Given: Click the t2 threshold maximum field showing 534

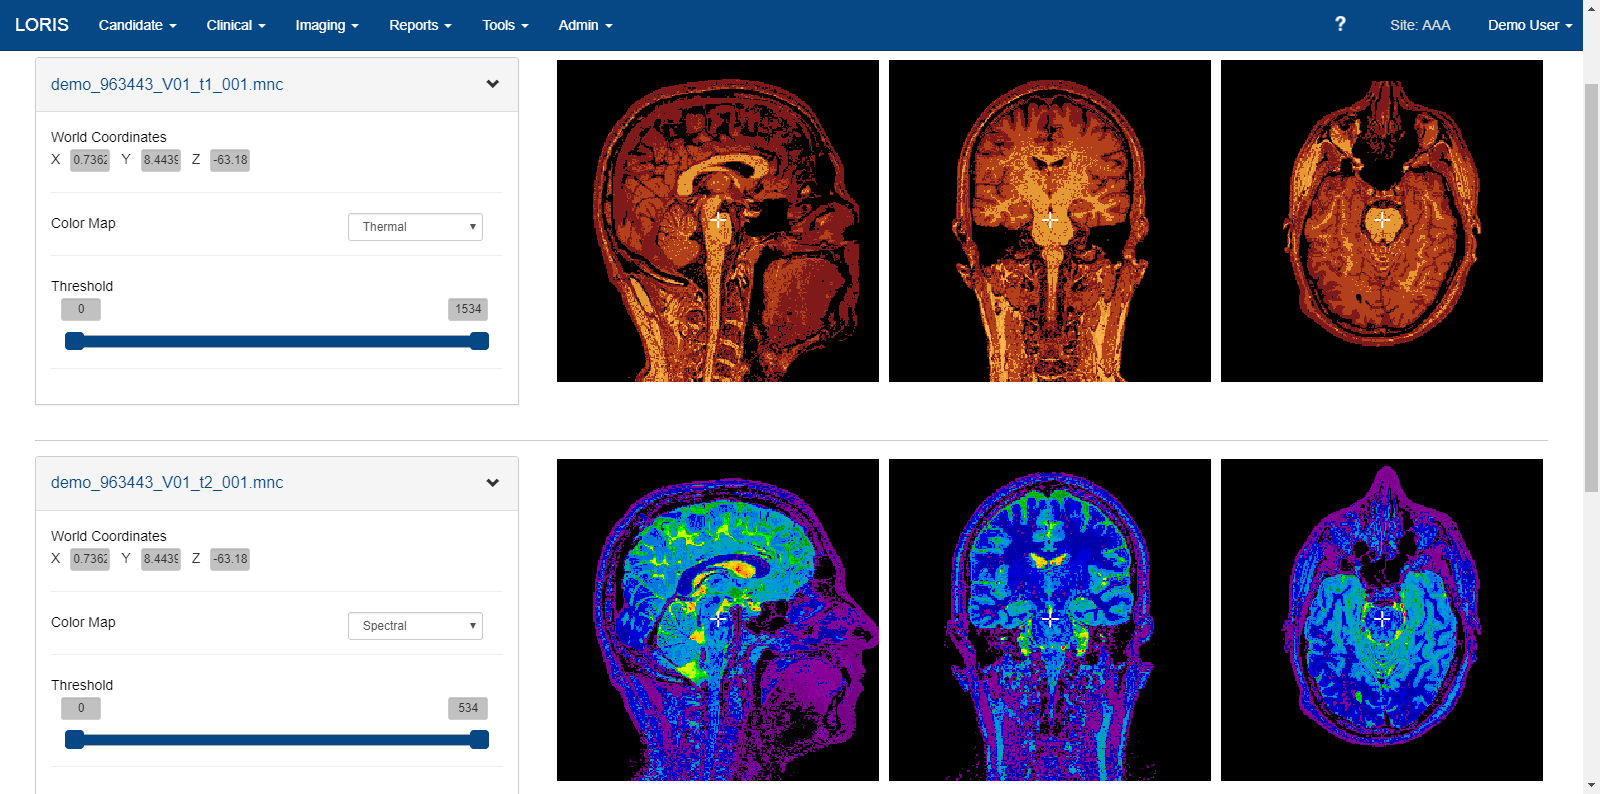Looking at the screenshot, I should [x=468, y=708].
